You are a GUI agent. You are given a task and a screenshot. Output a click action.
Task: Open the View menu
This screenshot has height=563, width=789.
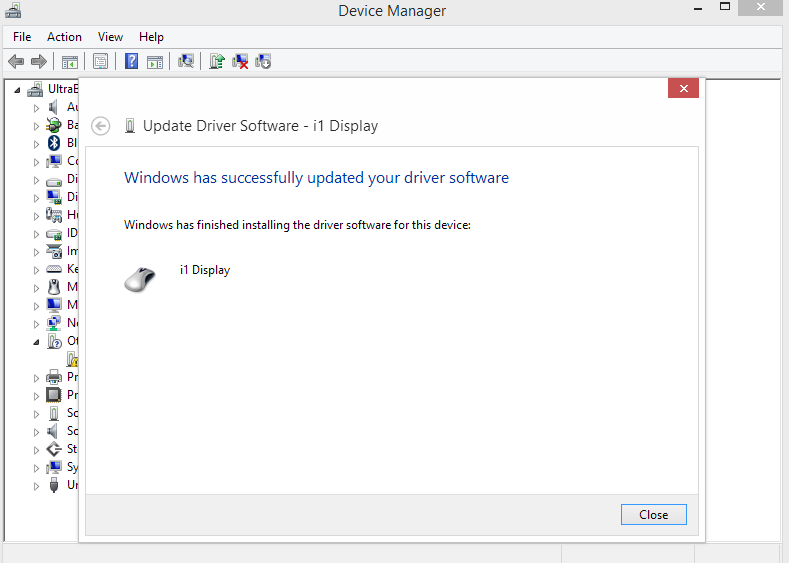click(110, 37)
